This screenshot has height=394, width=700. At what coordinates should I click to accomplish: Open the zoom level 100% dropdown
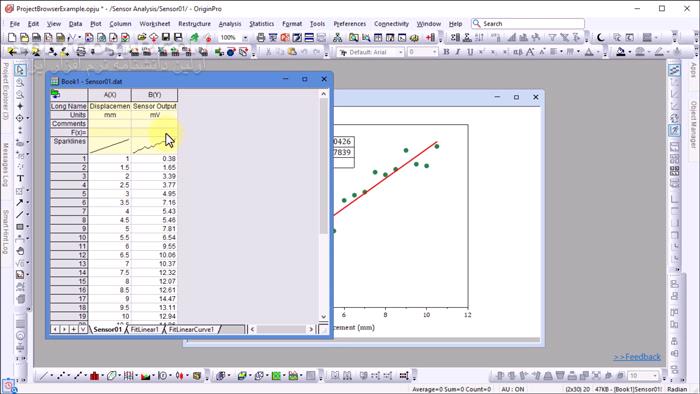(245, 38)
